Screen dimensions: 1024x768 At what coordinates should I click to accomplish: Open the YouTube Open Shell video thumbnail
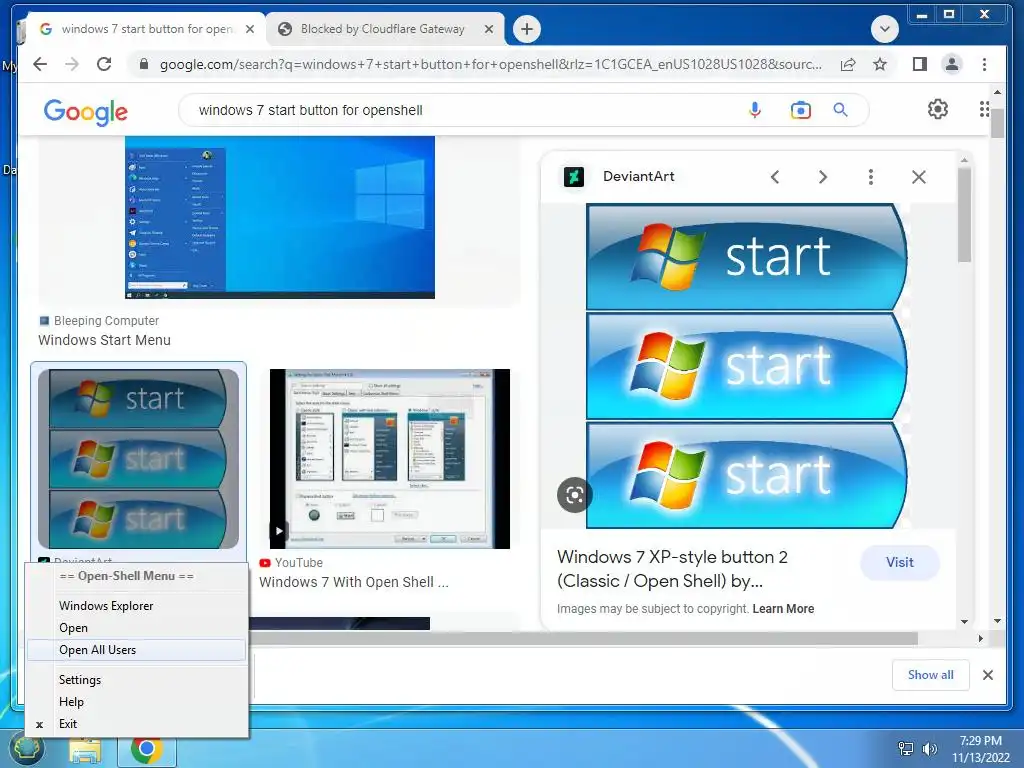point(390,458)
